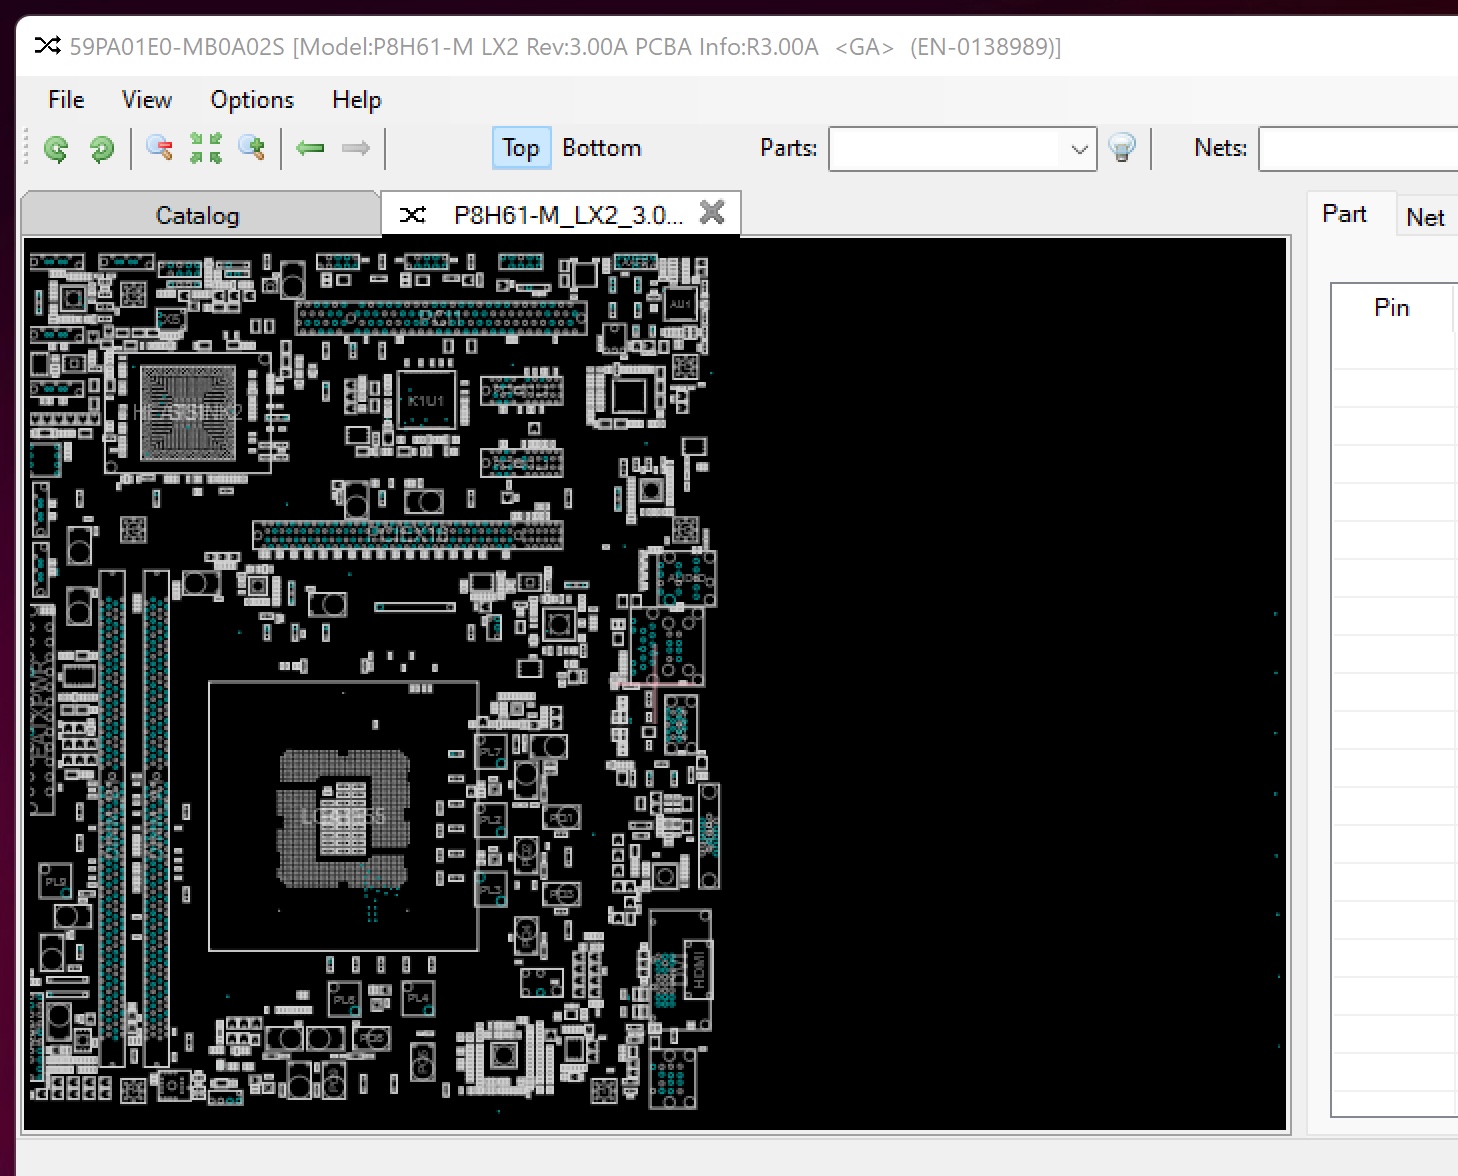This screenshot has width=1458, height=1176.
Task: Open the Options menu
Action: (252, 100)
